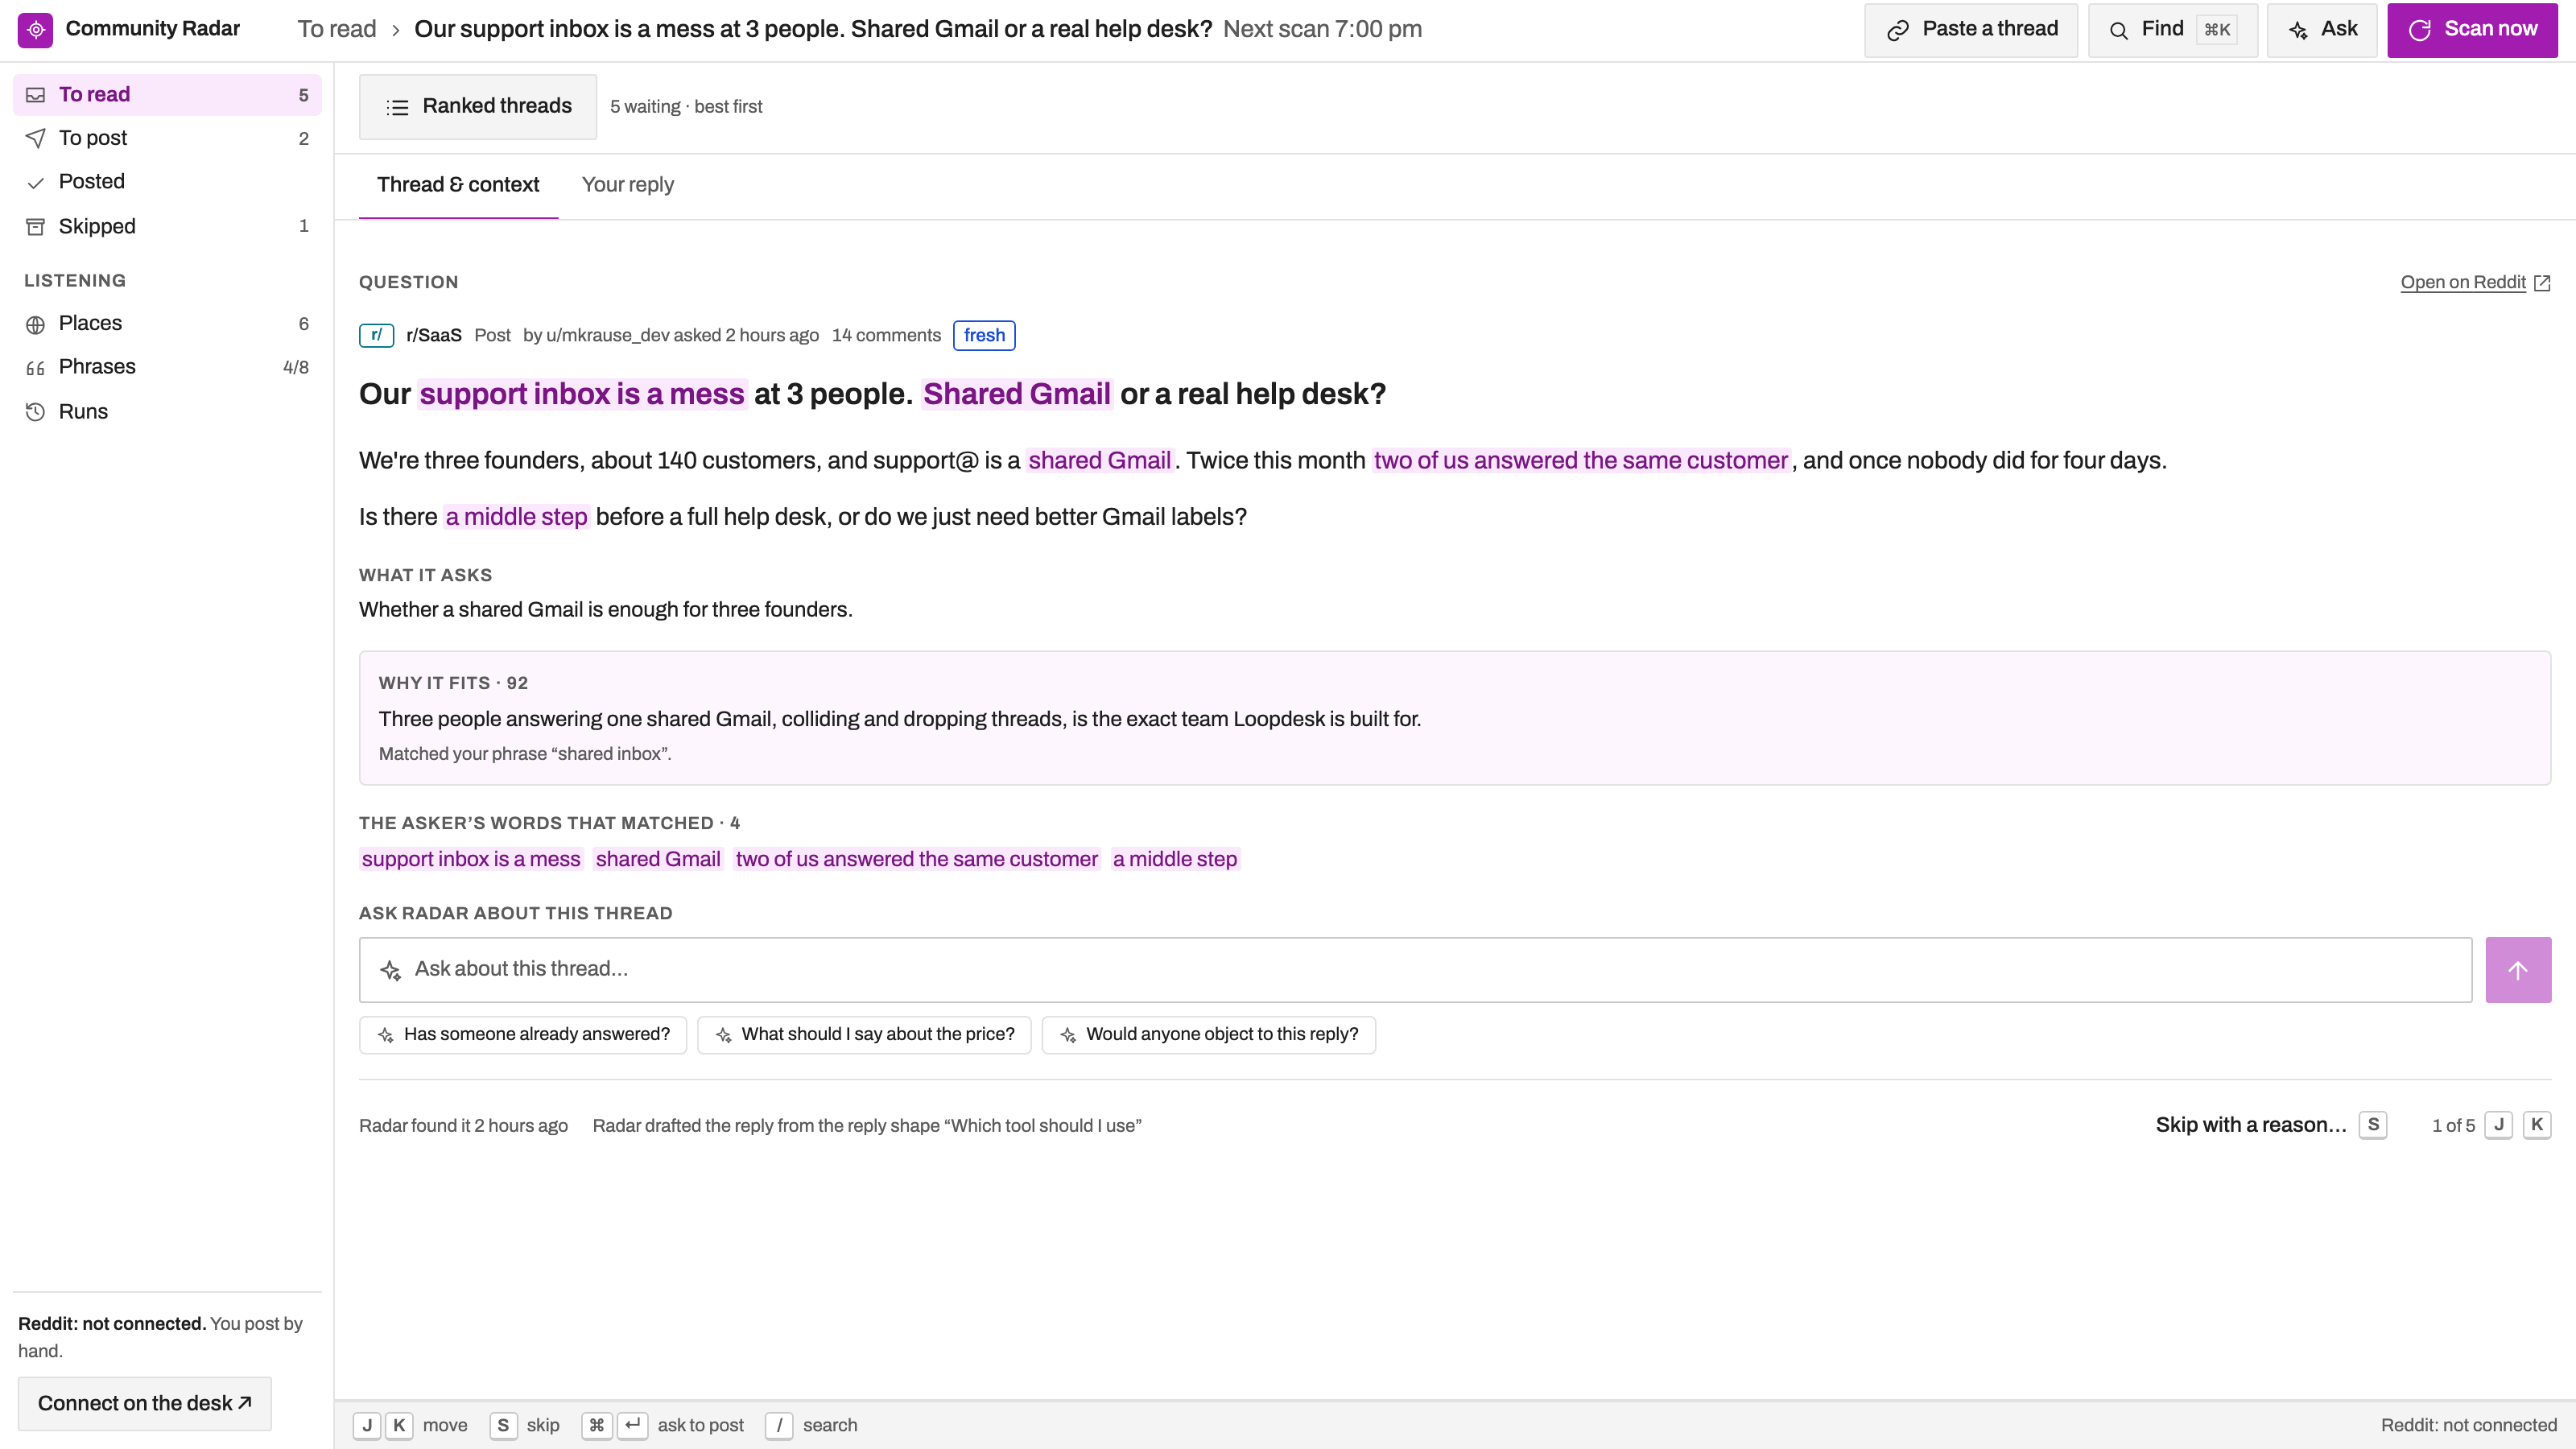Go to Posted threads
Image resolution: width=2576 pixels, height=1449 pixels.
click(x=167, y=182)
